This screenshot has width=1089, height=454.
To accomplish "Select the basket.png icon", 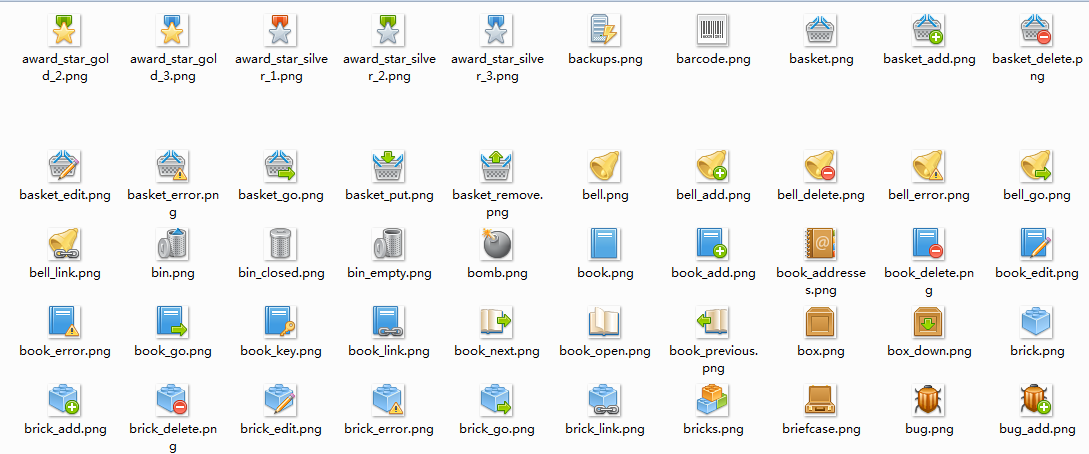I will tap(821, 29).
